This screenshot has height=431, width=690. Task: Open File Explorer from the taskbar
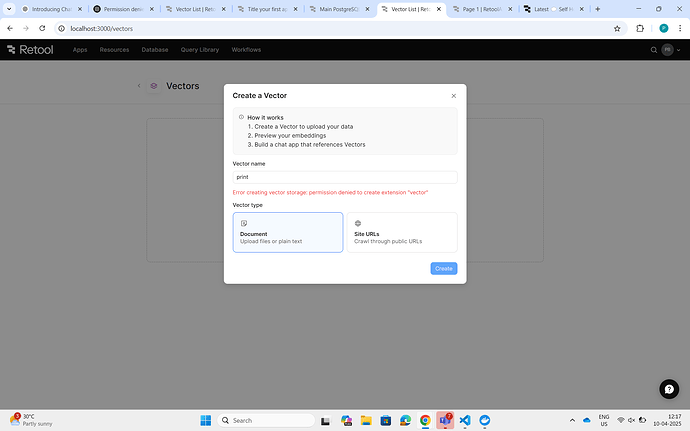point(366,420)
